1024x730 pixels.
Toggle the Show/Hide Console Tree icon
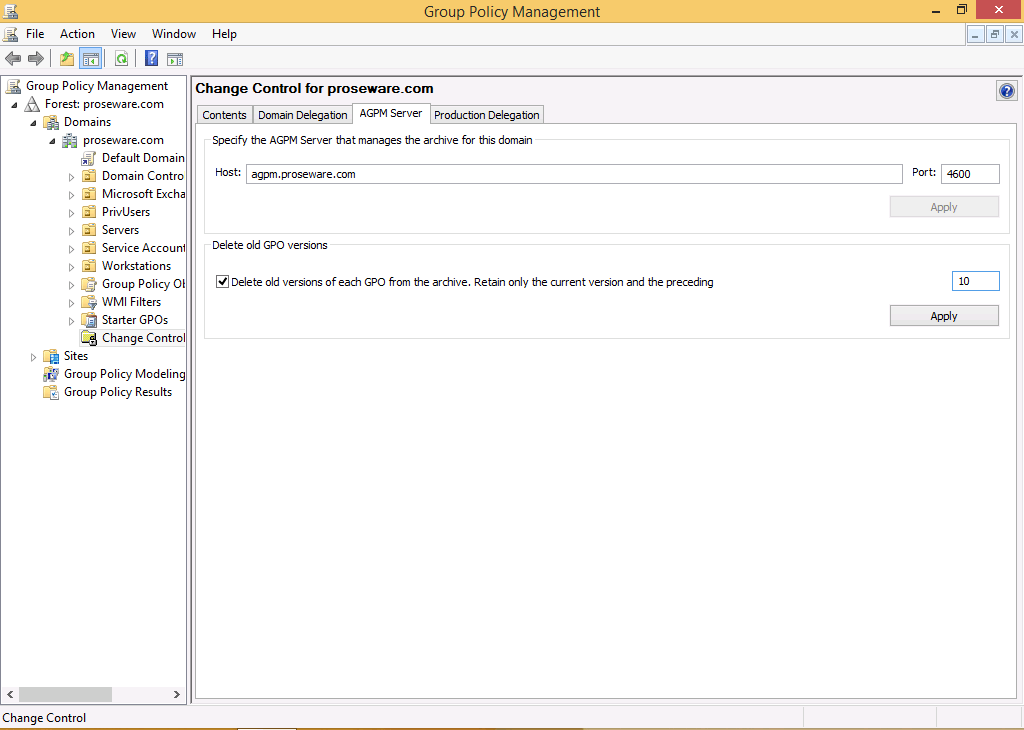(x=90, y=59)
